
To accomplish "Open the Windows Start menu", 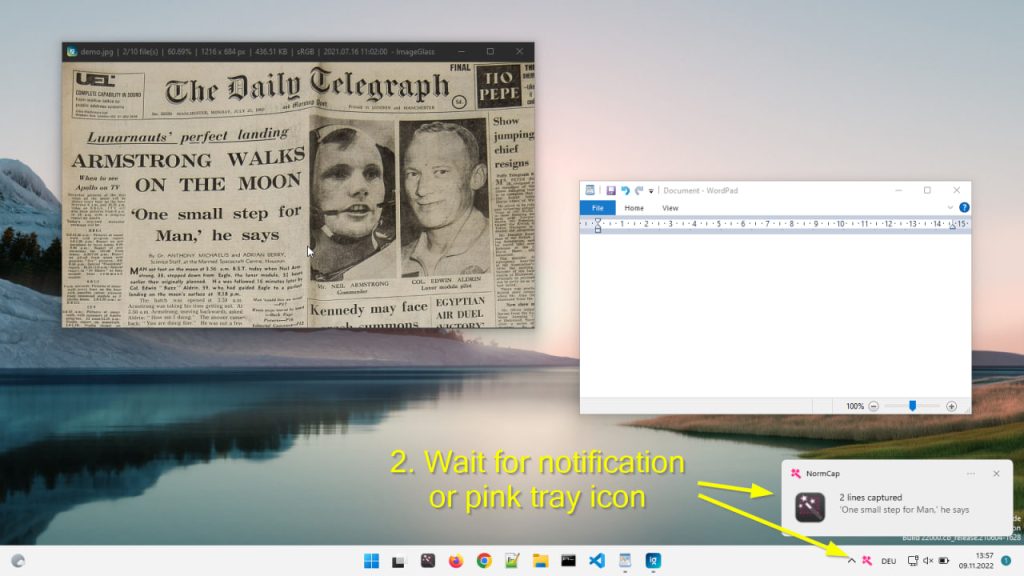I will tap(371, 560).
